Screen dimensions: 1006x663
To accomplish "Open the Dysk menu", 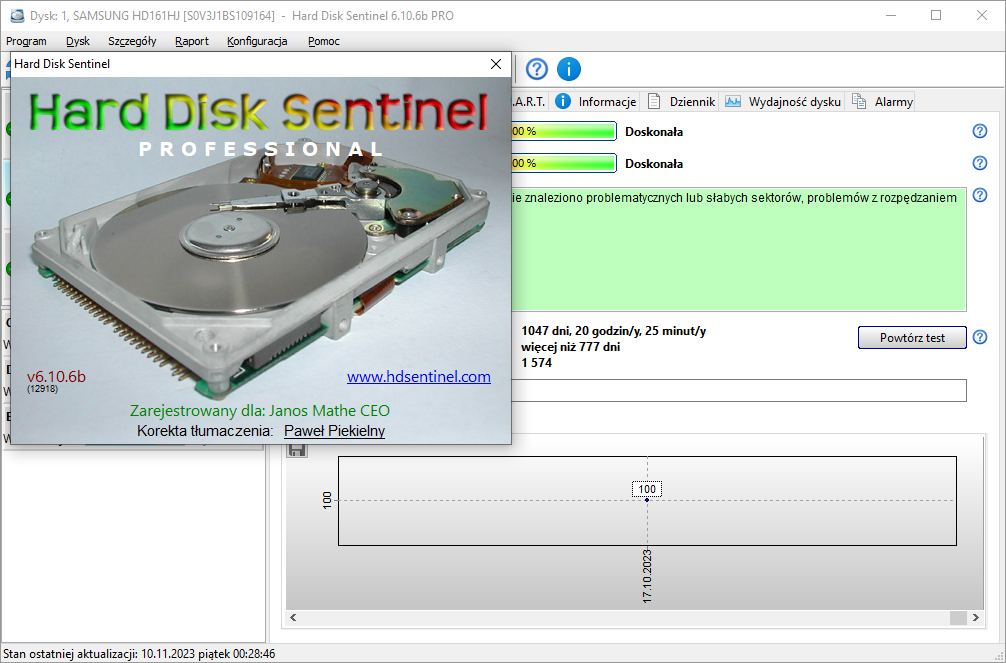I will click(78, 41).
